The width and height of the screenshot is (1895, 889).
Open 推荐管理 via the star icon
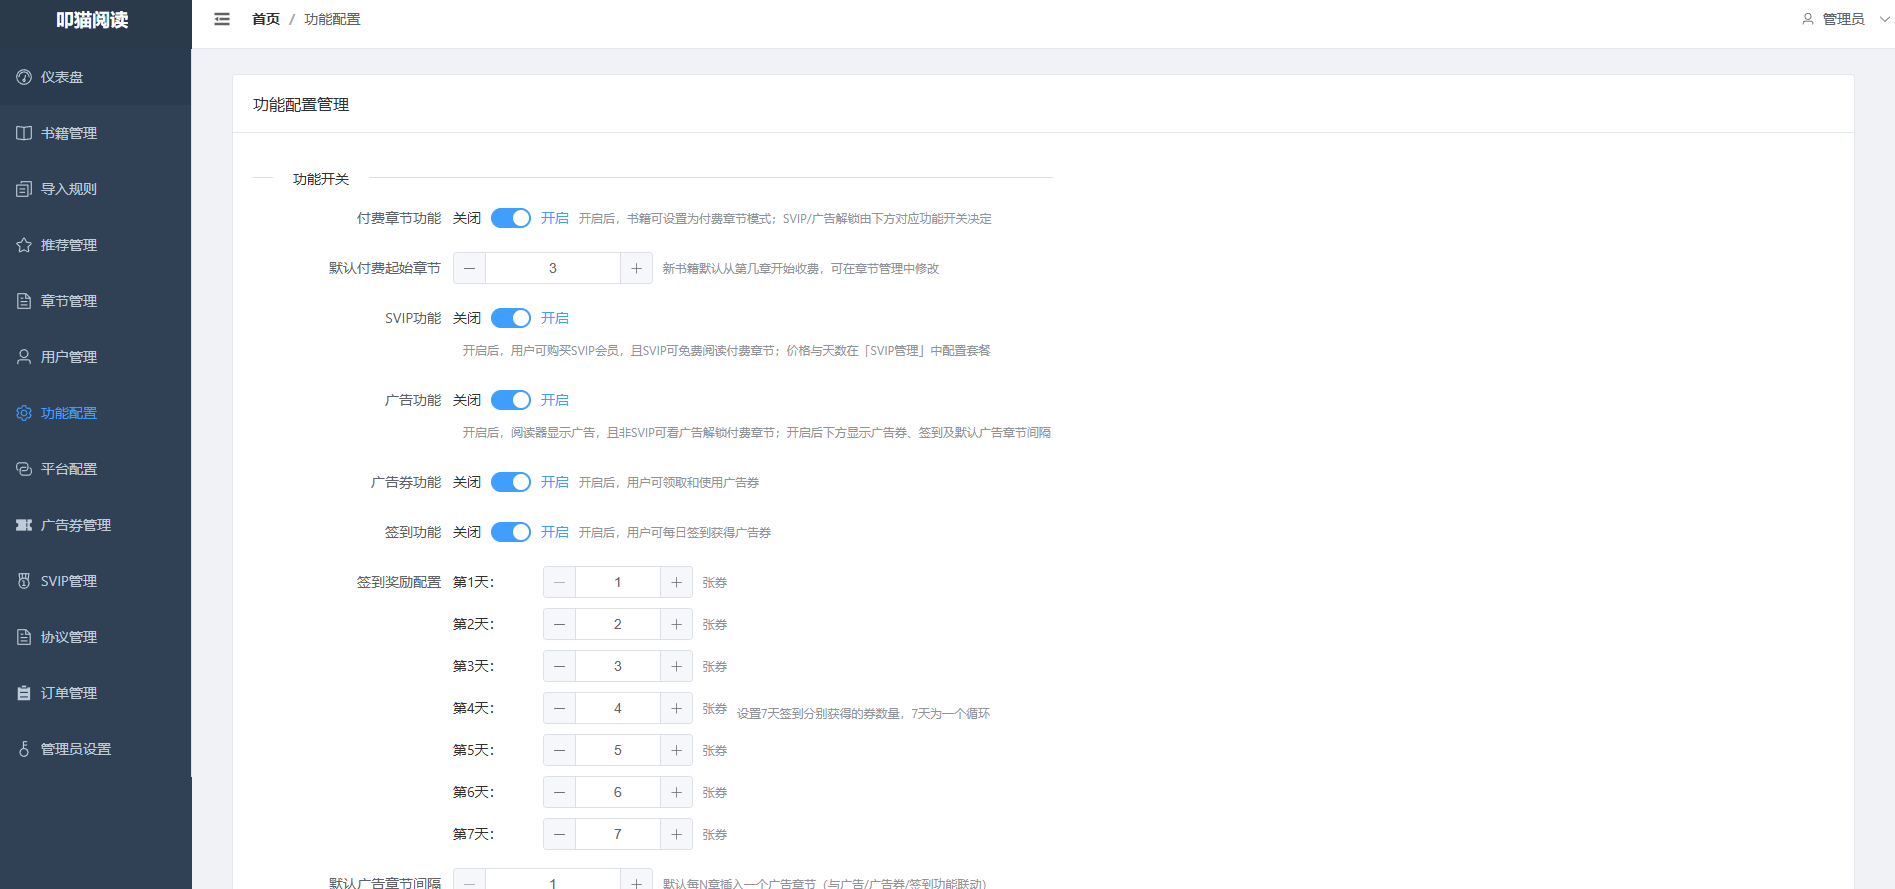[x=24, y=245]
